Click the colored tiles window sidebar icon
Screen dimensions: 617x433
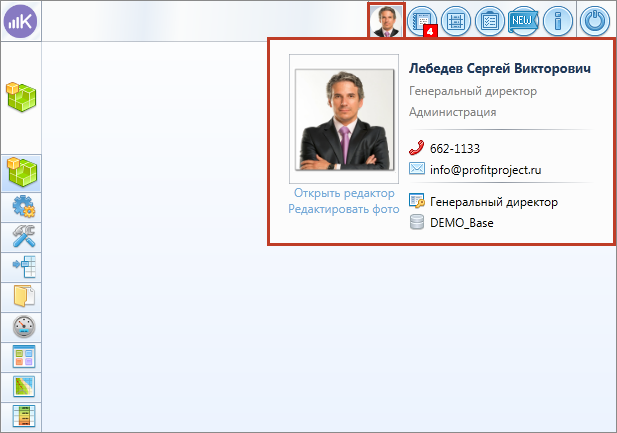24,357
